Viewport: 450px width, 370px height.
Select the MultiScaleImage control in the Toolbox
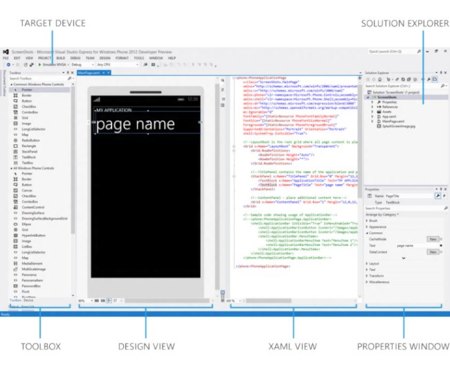[34, 269]
